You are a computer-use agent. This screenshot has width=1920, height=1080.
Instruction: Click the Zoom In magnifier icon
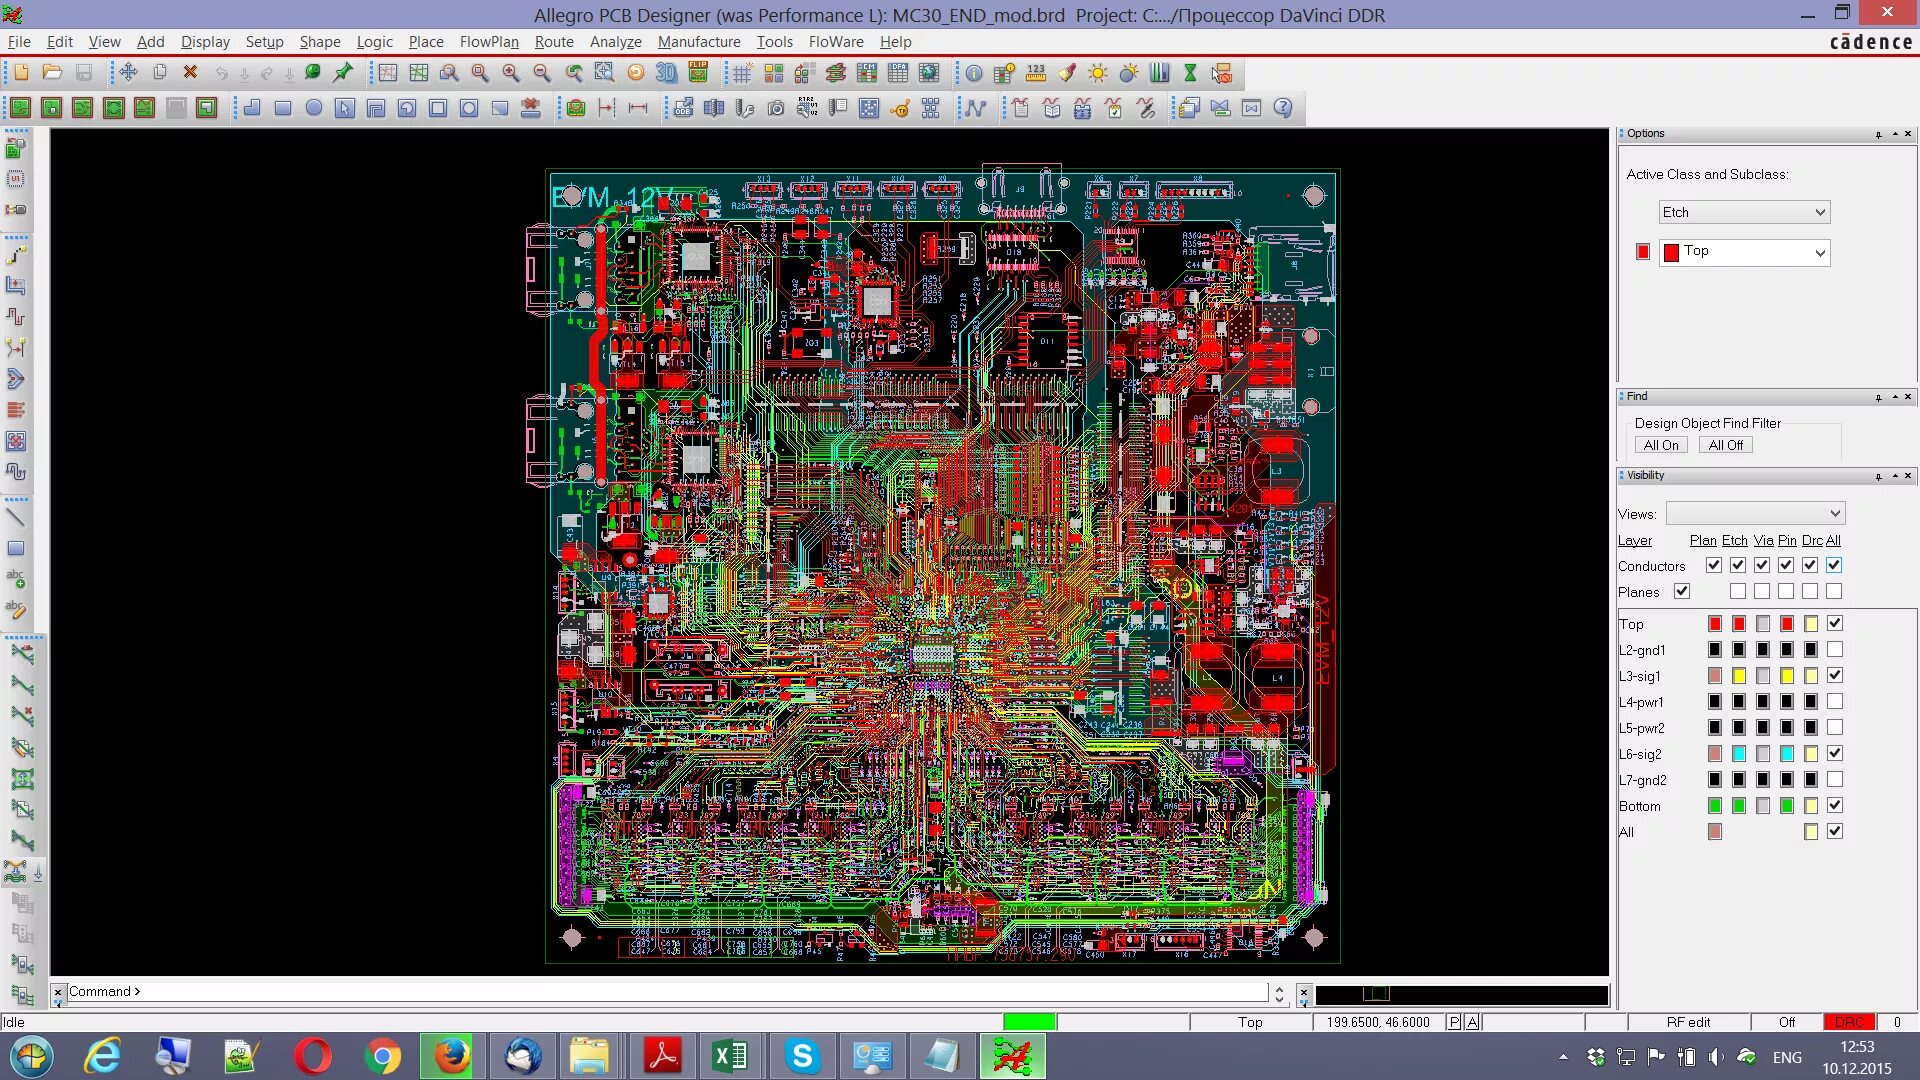[511, 73]
